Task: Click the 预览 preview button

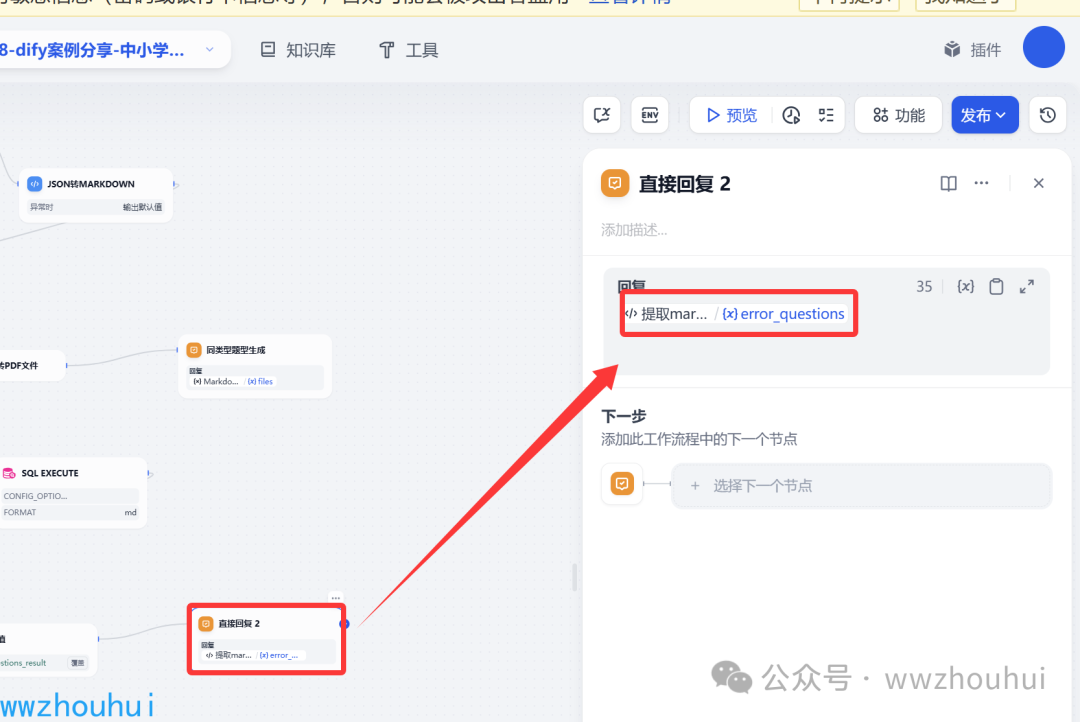Action: [731, 115]
